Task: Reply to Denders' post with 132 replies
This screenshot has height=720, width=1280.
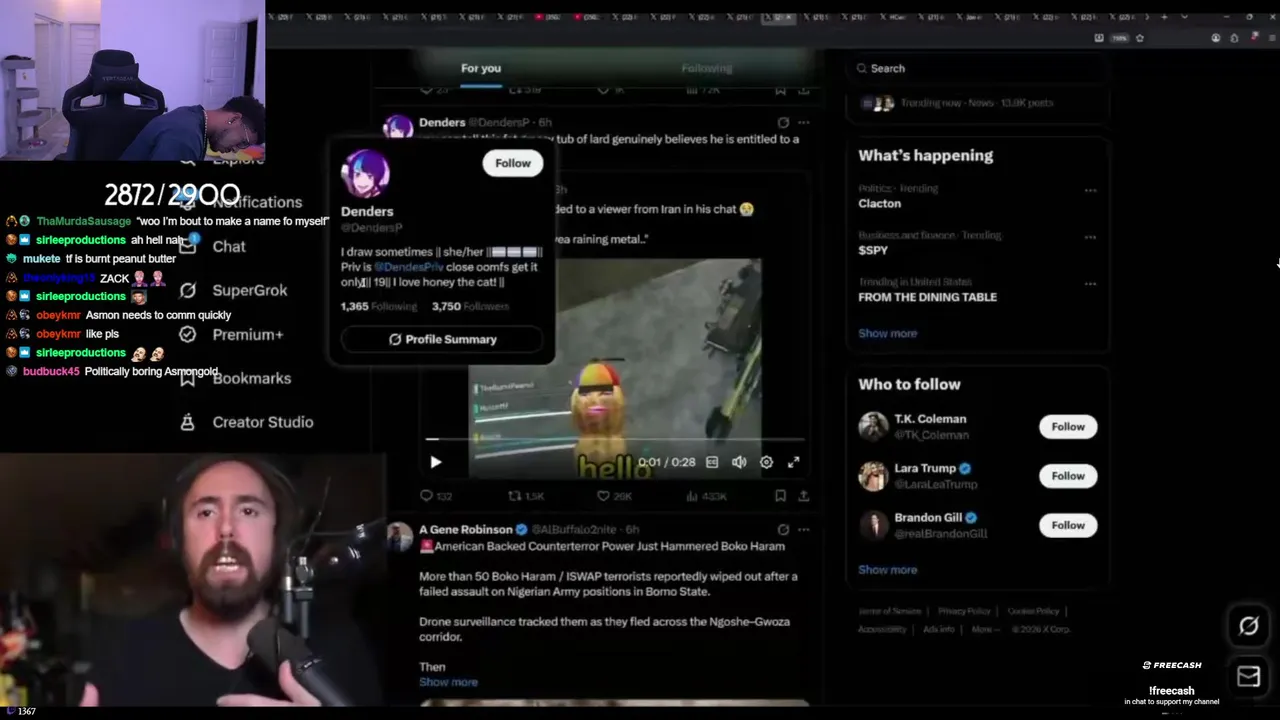Action: click(x=436, y=496)
